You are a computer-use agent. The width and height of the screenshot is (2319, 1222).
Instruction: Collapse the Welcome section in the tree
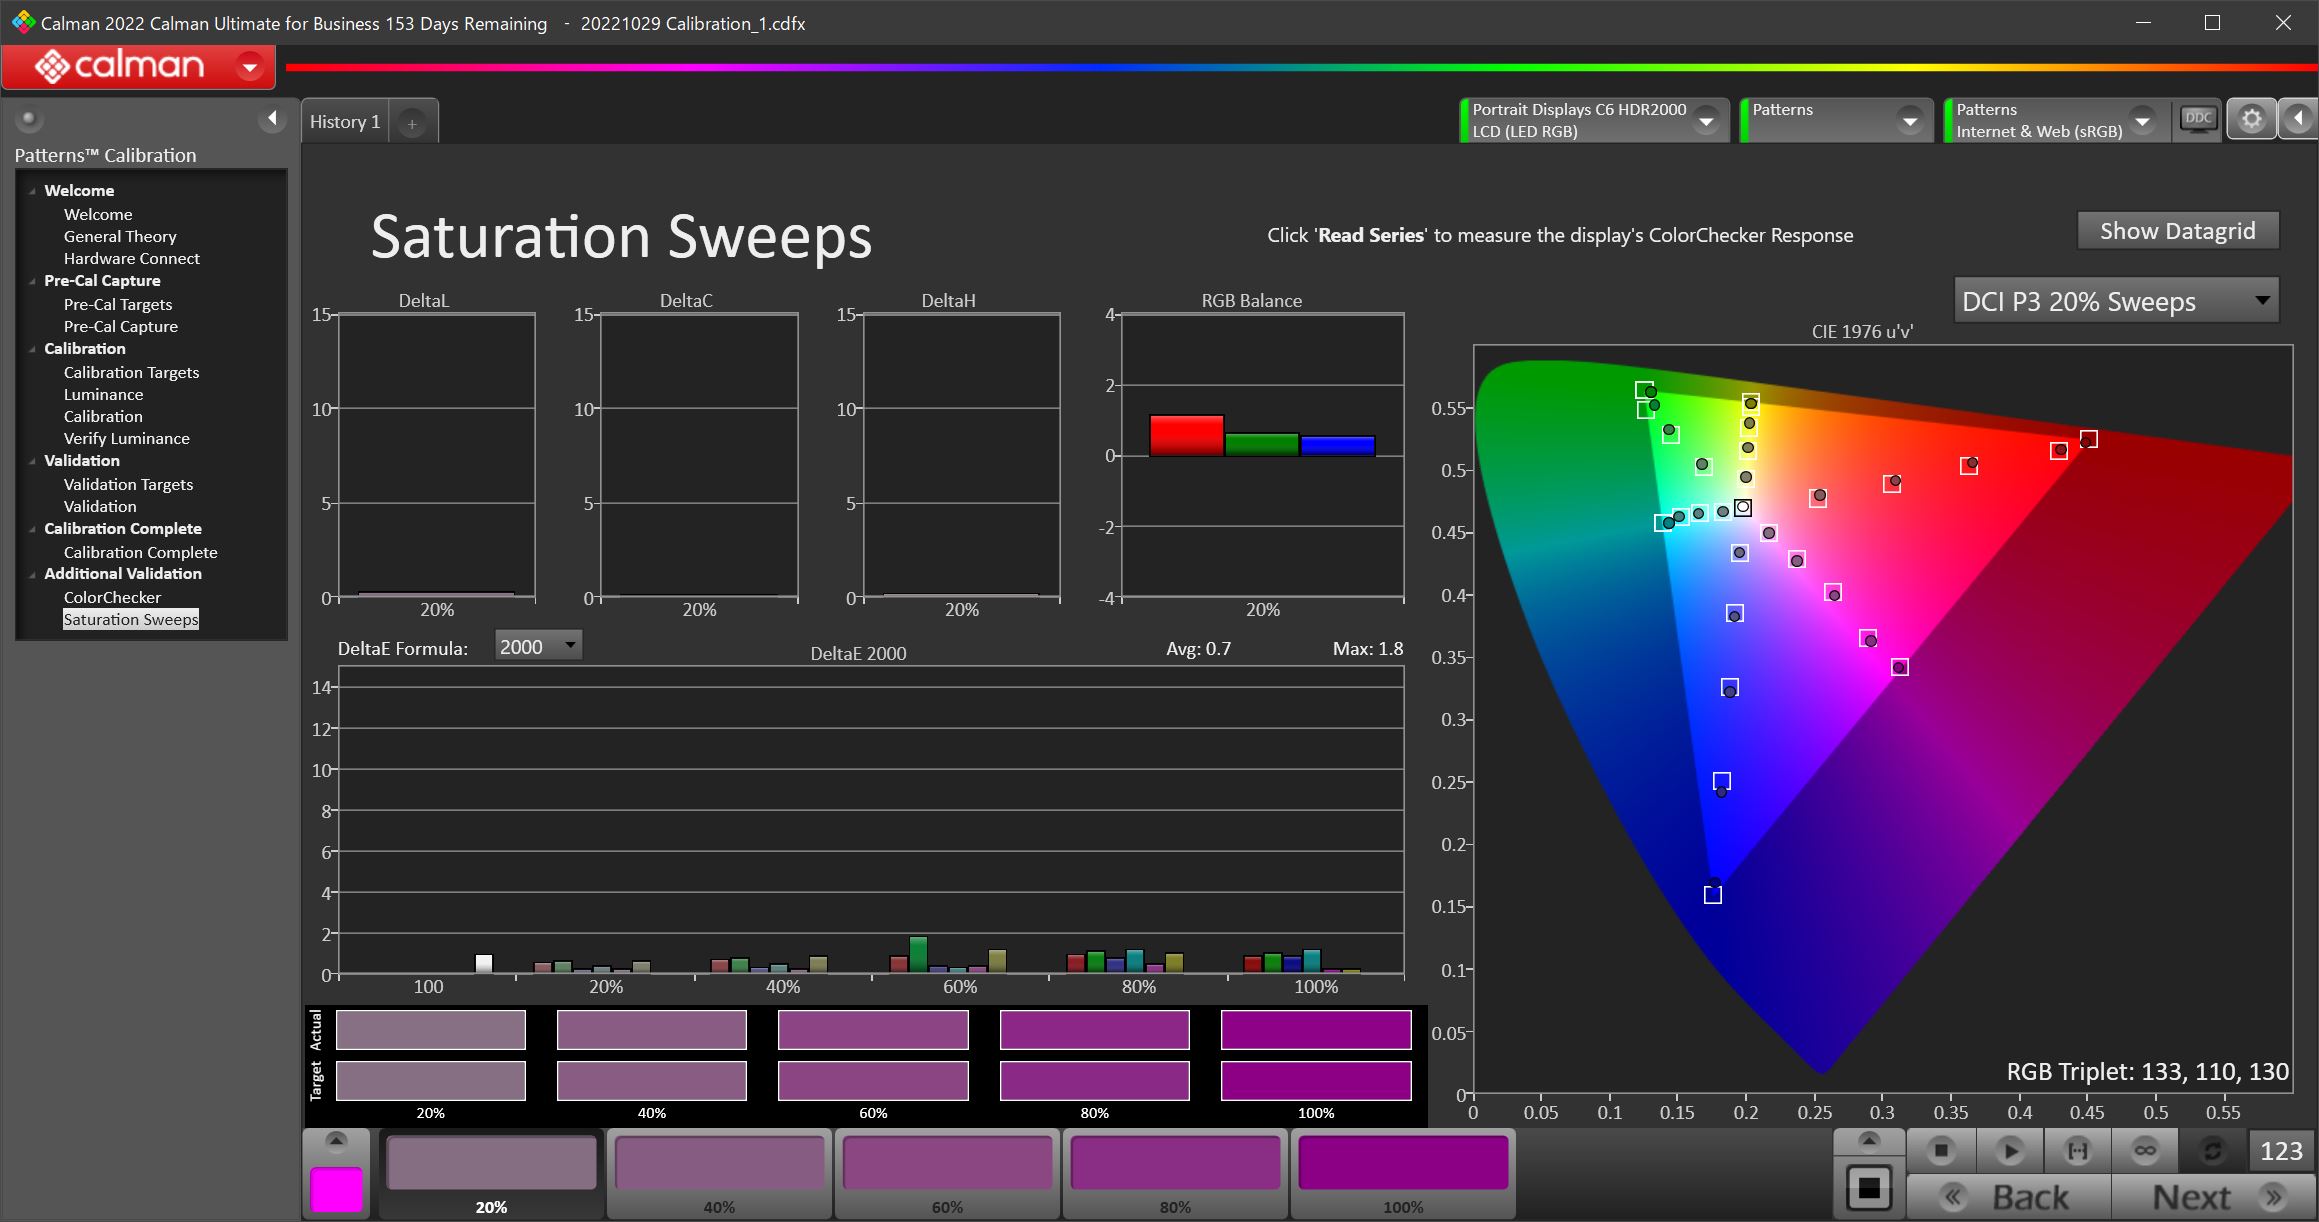[32, 191]
